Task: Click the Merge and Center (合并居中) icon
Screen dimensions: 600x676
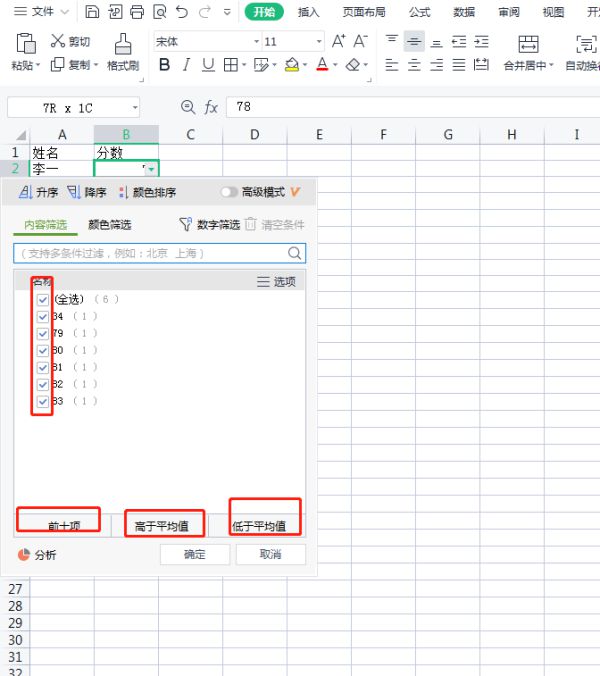Action: point(528,44)
